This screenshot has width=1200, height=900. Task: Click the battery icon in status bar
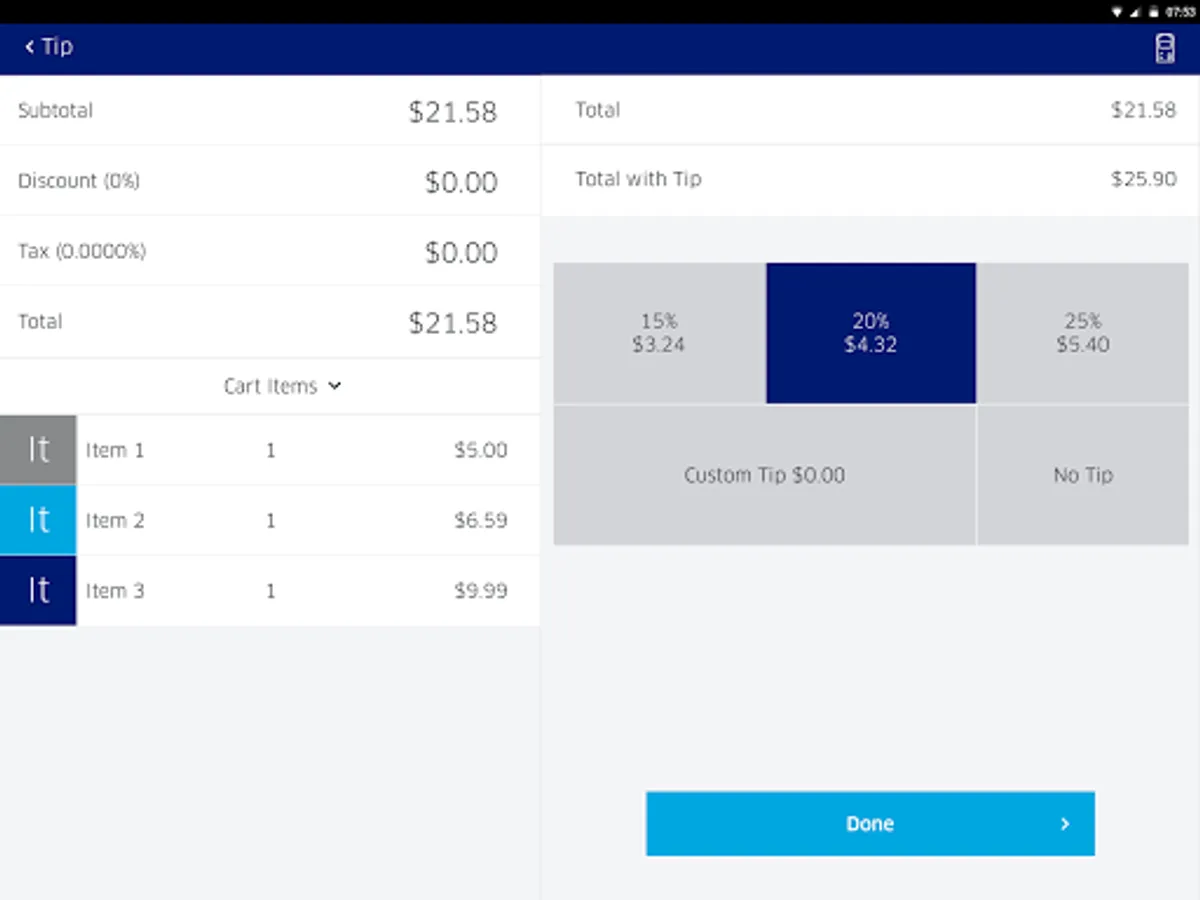click(1153, 12)
